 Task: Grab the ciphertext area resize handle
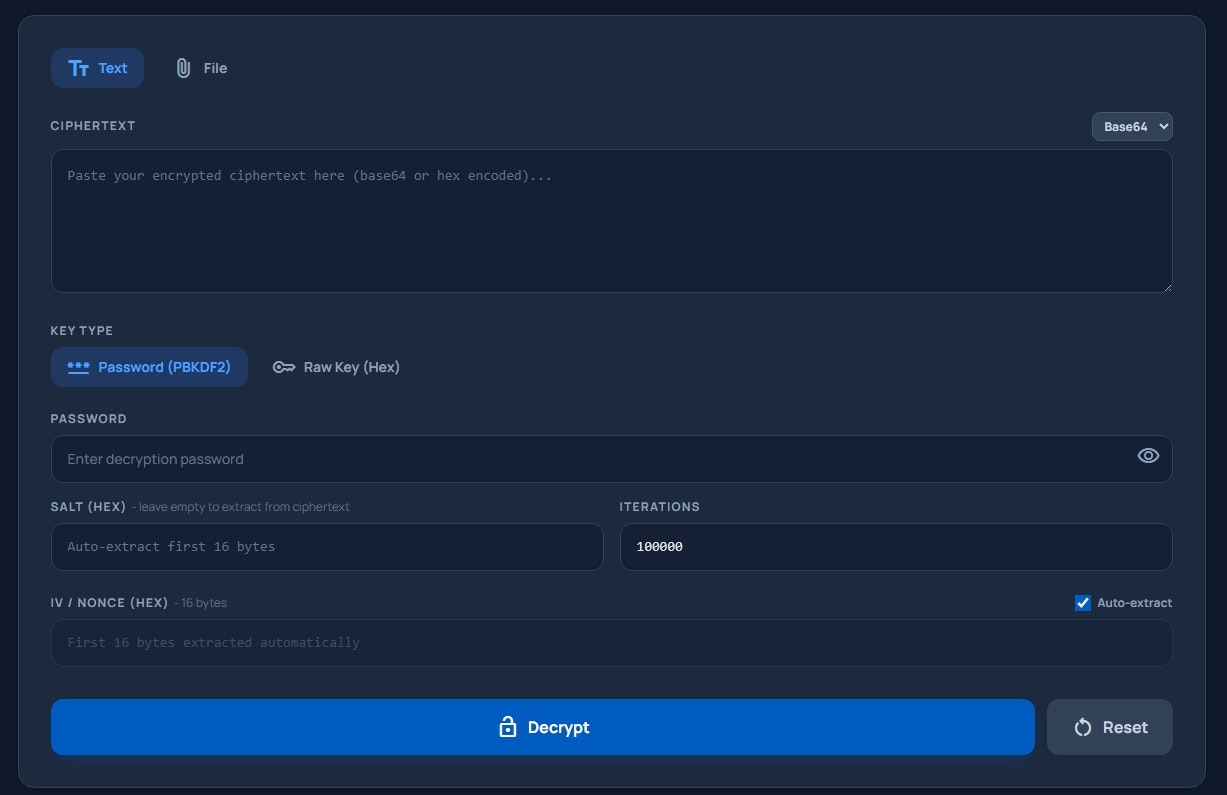click(x=1166, y=286)
